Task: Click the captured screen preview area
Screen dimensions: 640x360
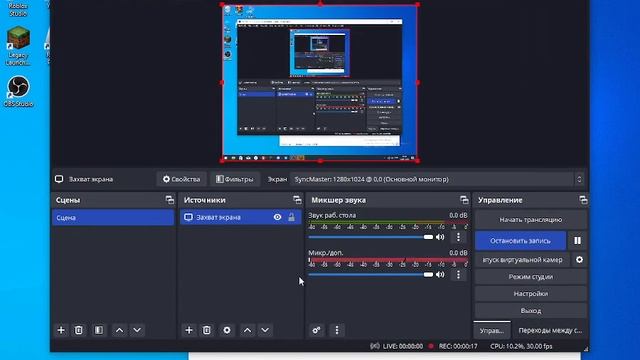Action: (x=320, y=82)
